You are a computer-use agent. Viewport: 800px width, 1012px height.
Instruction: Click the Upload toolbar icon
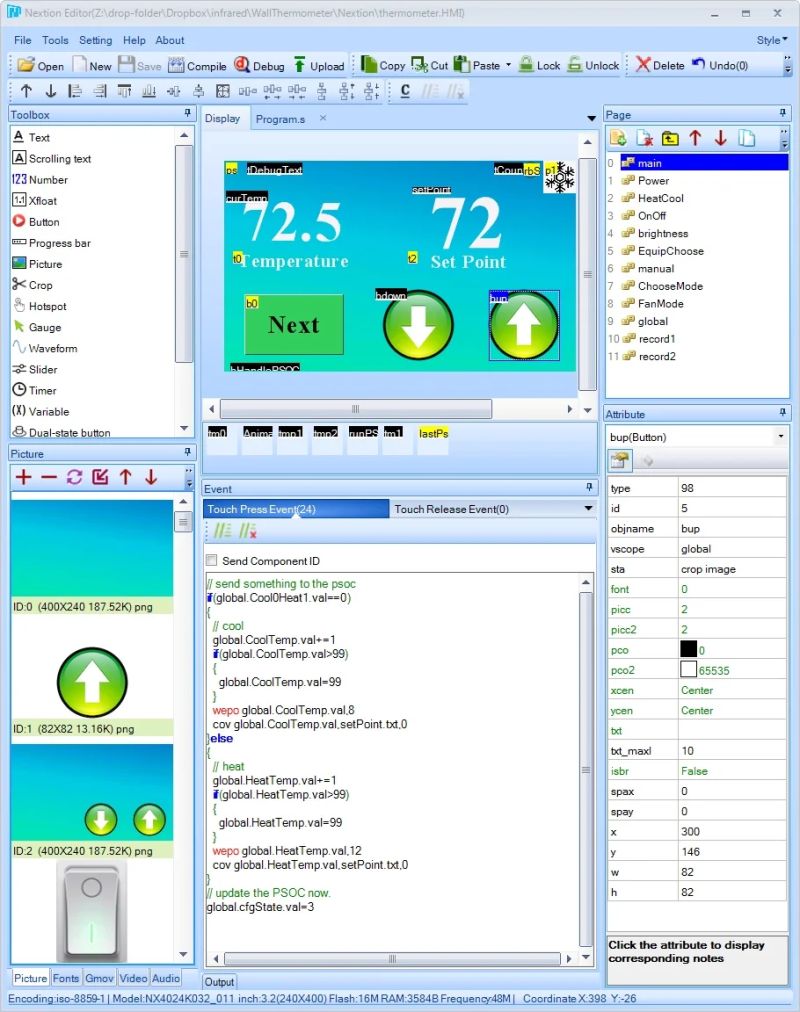point(320,64)
